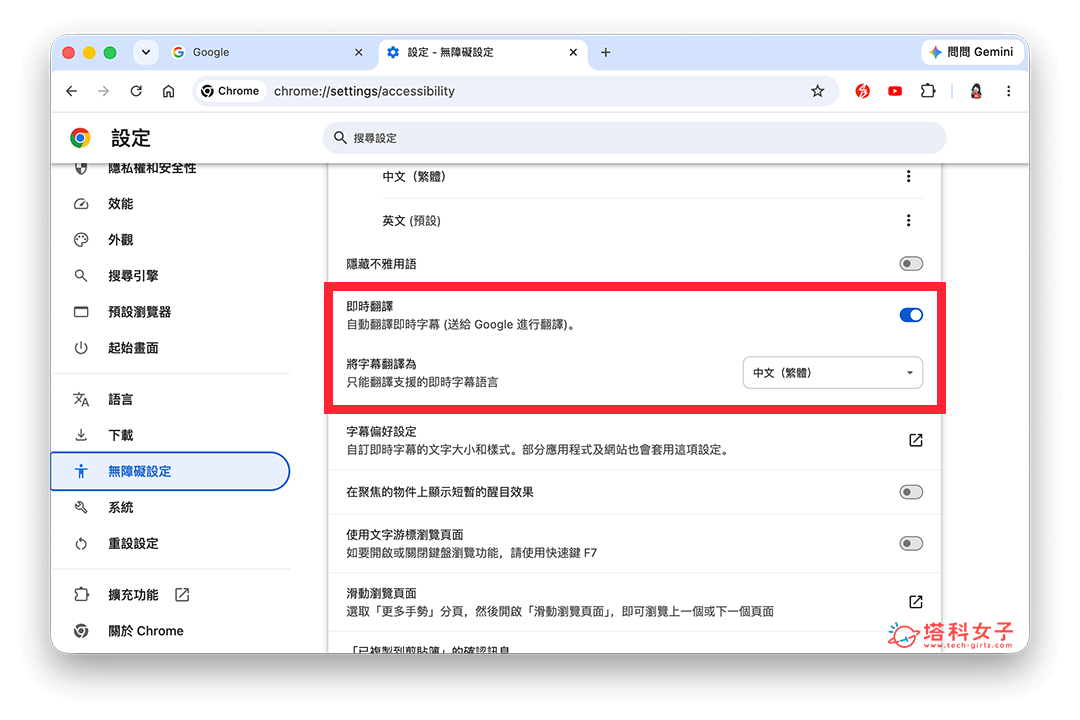
Task: Select the 設定 - 無障礙設定 tab
Action: pyautogui.click(x=483, y=52)
